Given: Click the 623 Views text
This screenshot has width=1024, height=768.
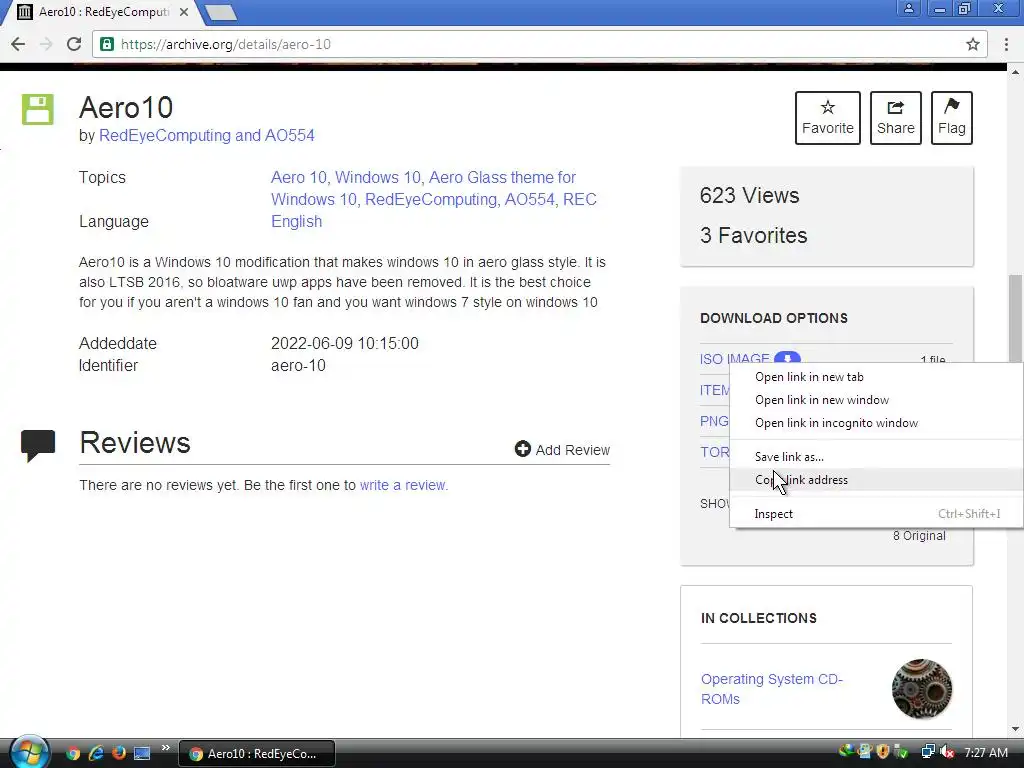Looking at the screenshot, I should pos(749,195).
